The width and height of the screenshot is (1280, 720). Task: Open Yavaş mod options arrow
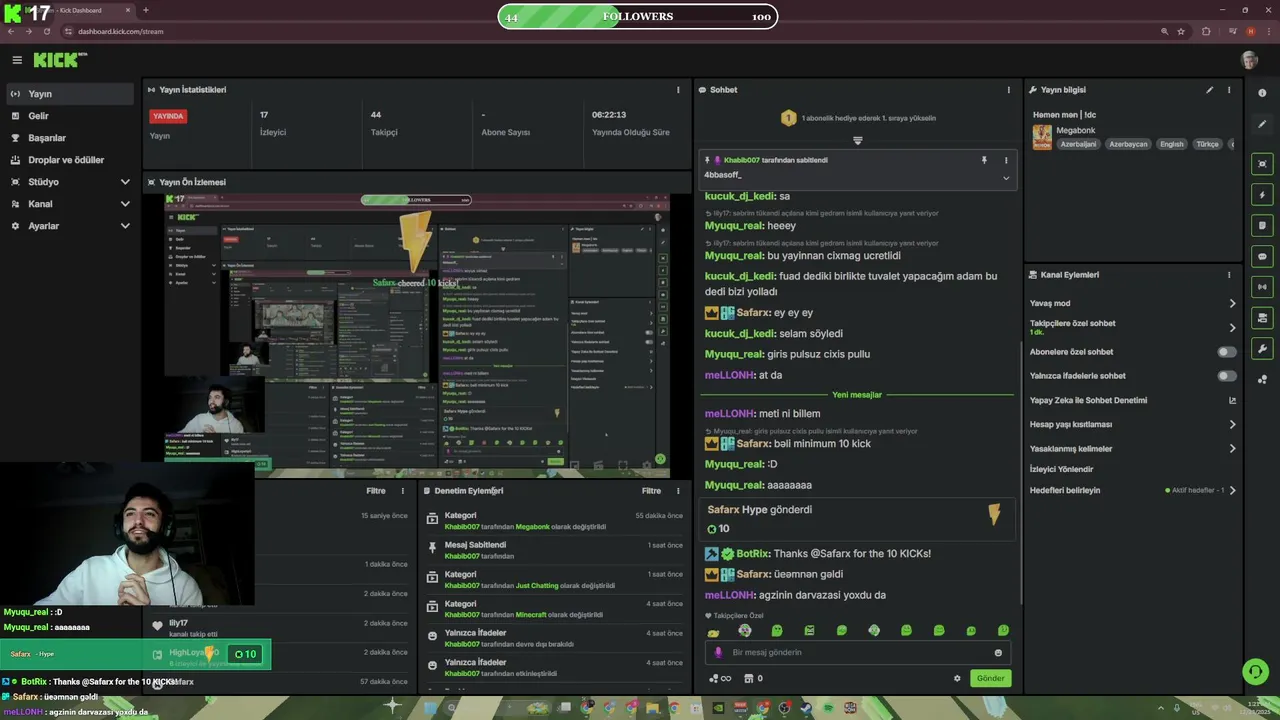[x=1232, y=303]
